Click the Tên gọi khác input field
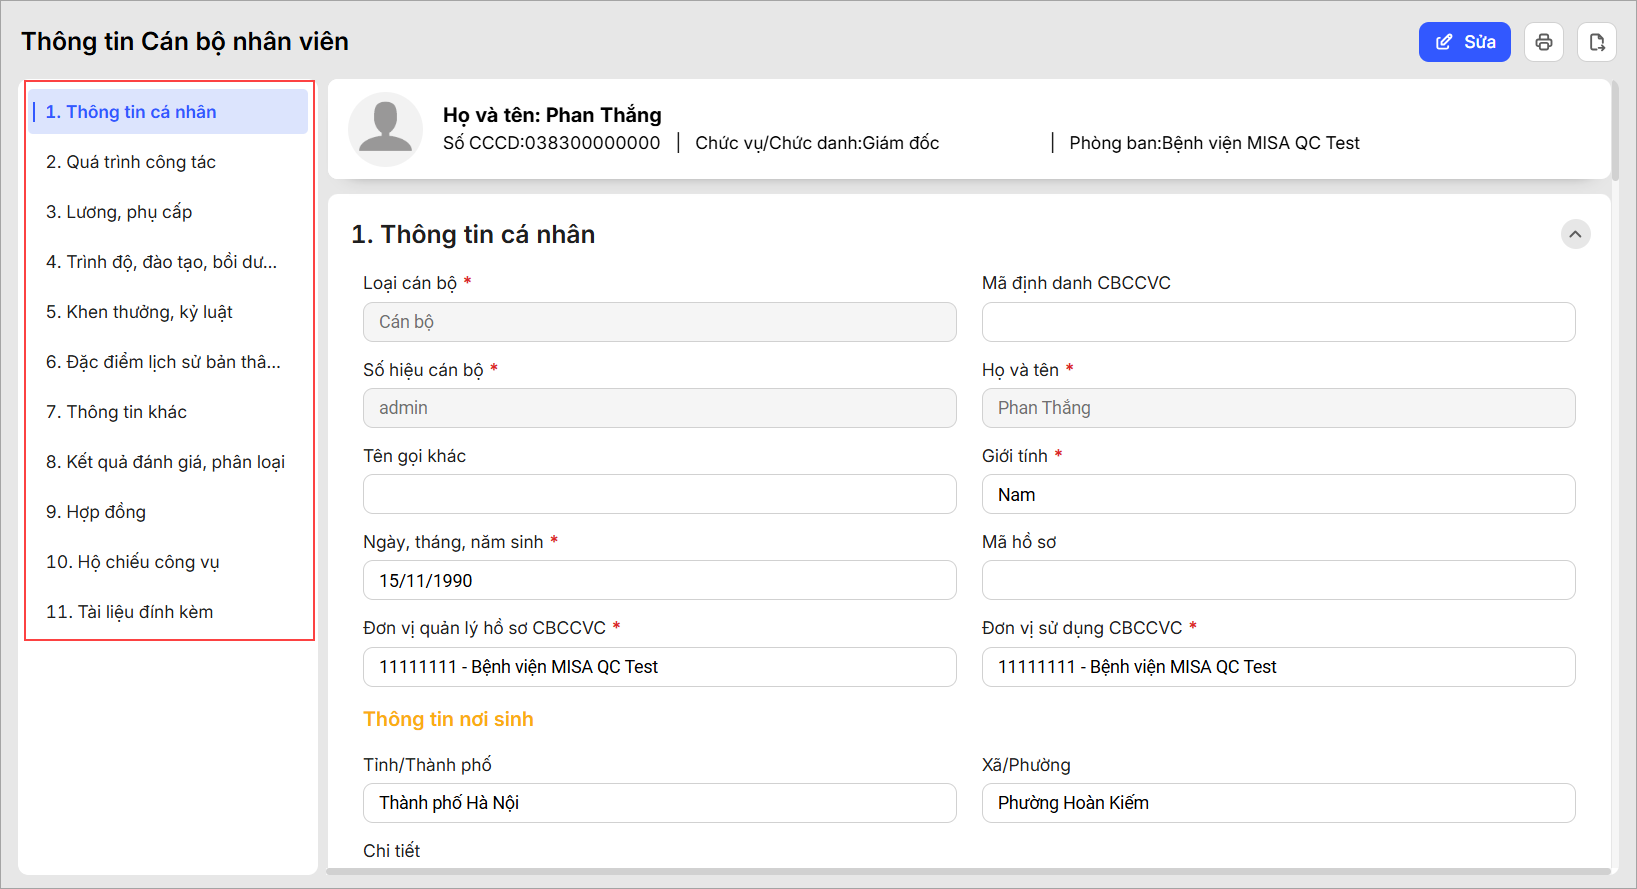 659,495
